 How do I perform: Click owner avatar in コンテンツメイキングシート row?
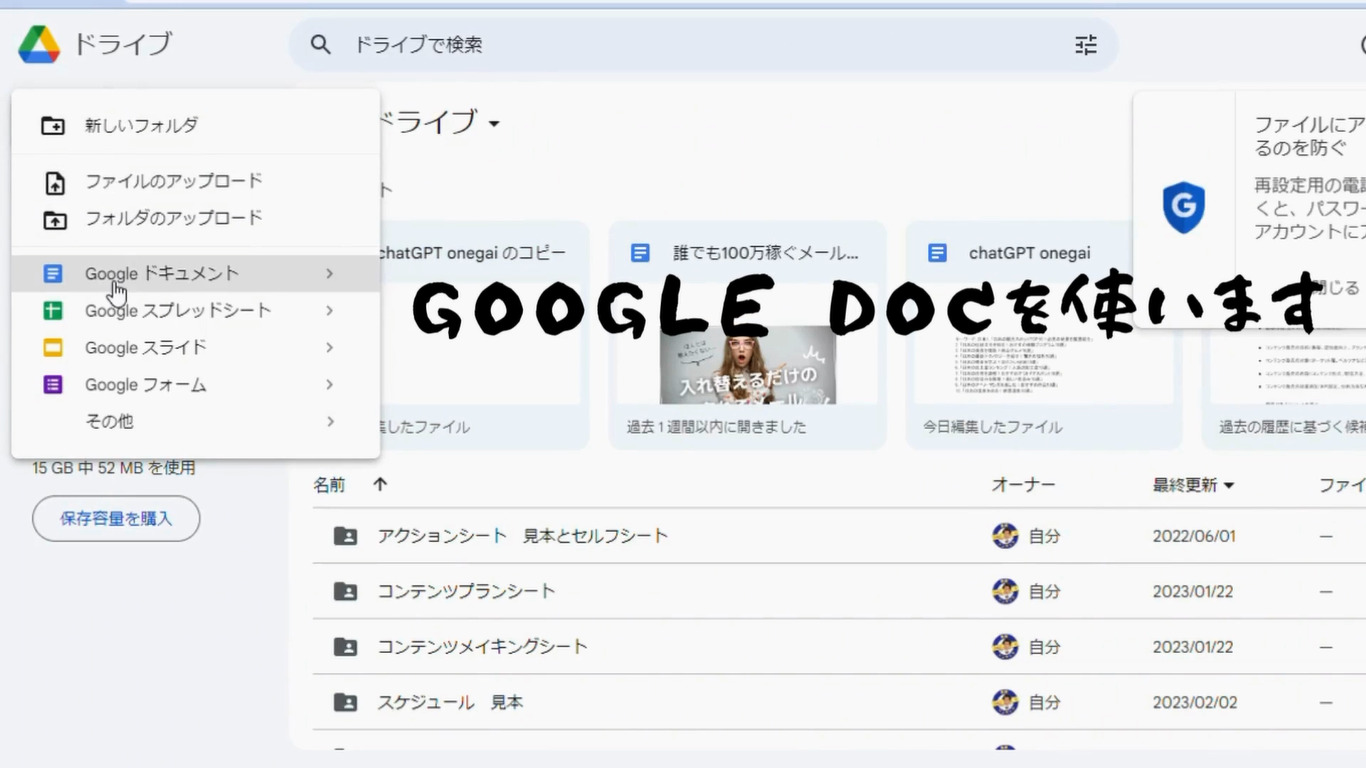click(x=1005, y=647)
